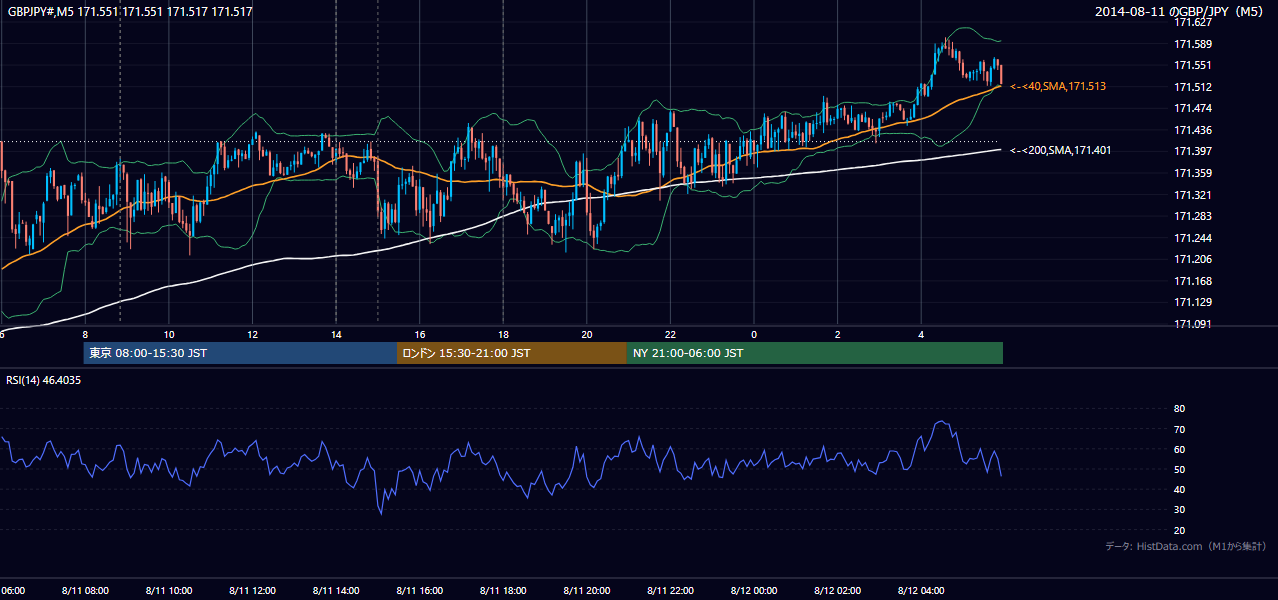Image resolution: width=1278 pixels, height=600 pixels.
Task: Click hour label 16 under the price chart
Action: click(420, 335)
